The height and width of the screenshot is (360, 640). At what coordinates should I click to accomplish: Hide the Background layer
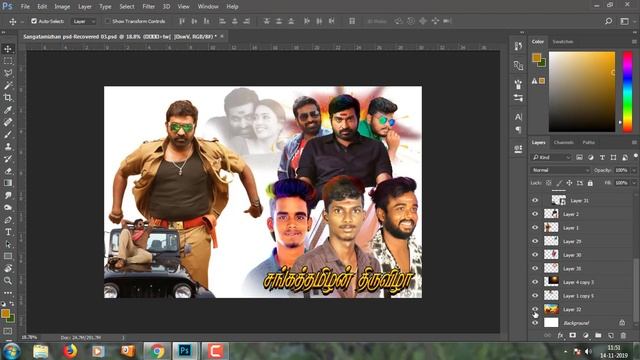pos(535,323)
